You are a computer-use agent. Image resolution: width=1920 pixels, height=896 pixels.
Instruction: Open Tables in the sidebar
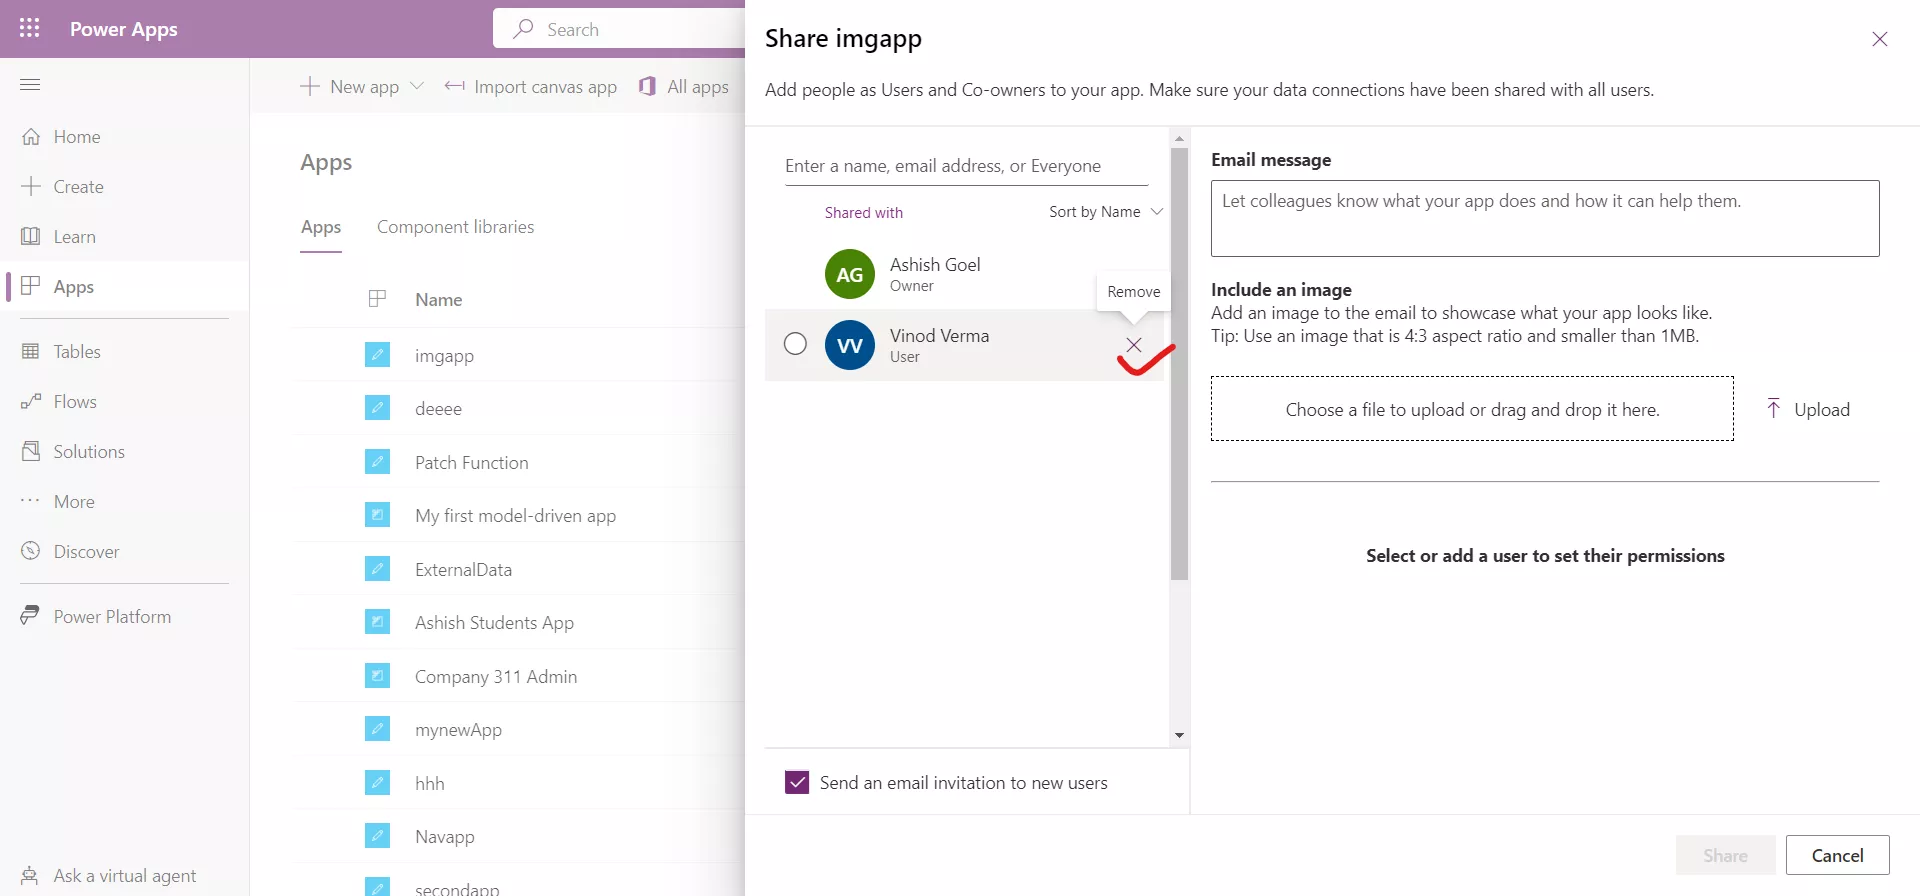[x=77, y=352]
